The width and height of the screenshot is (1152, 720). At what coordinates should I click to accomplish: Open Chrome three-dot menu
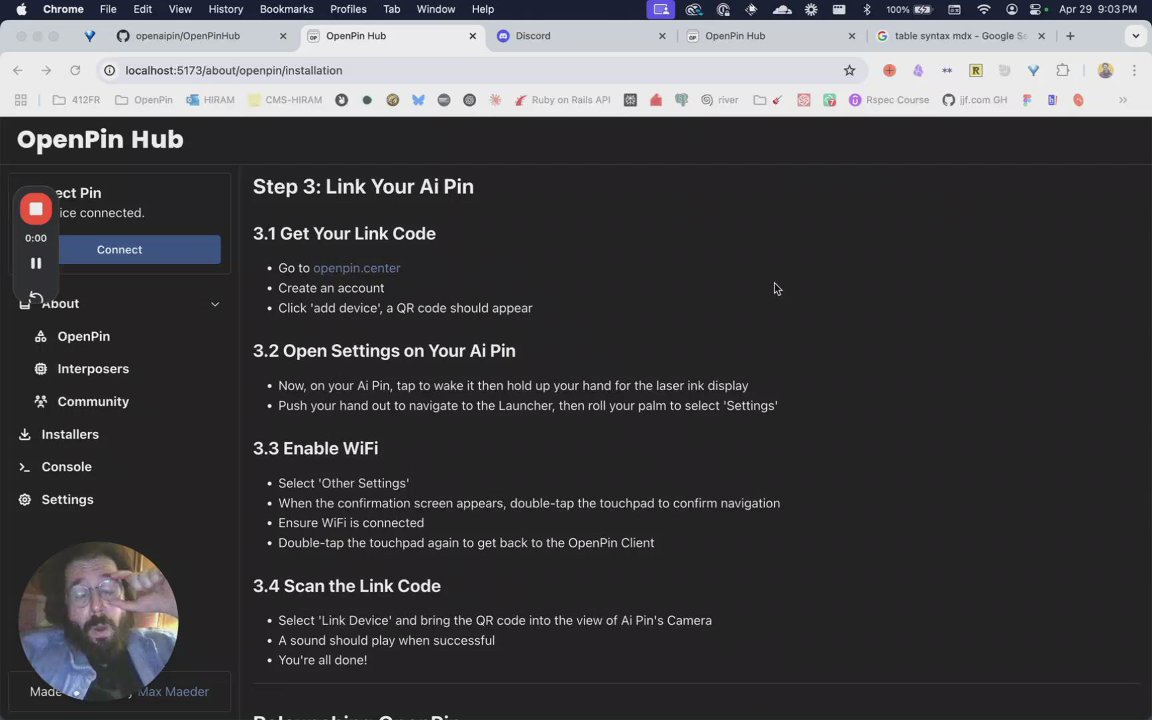[x=1134, y=71]
